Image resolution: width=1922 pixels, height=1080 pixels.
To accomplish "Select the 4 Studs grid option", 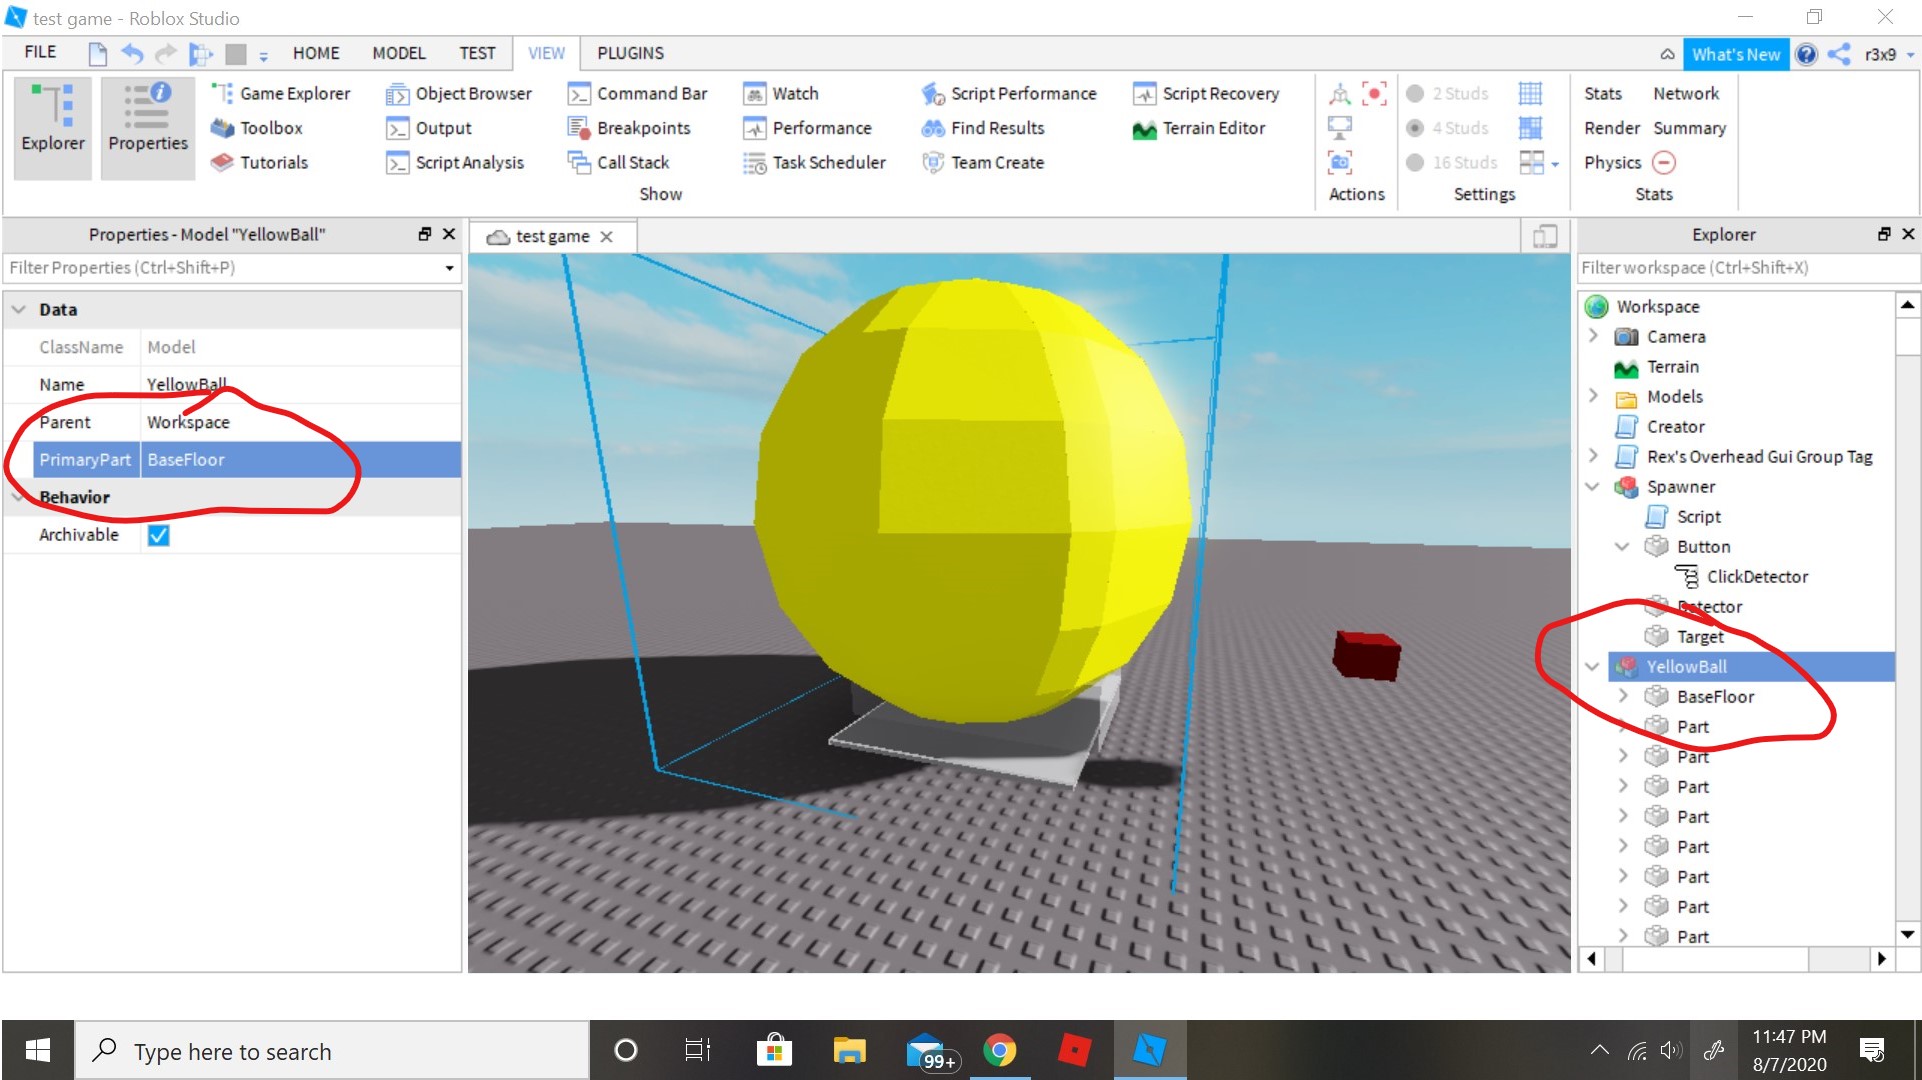I will (1448, 128).
